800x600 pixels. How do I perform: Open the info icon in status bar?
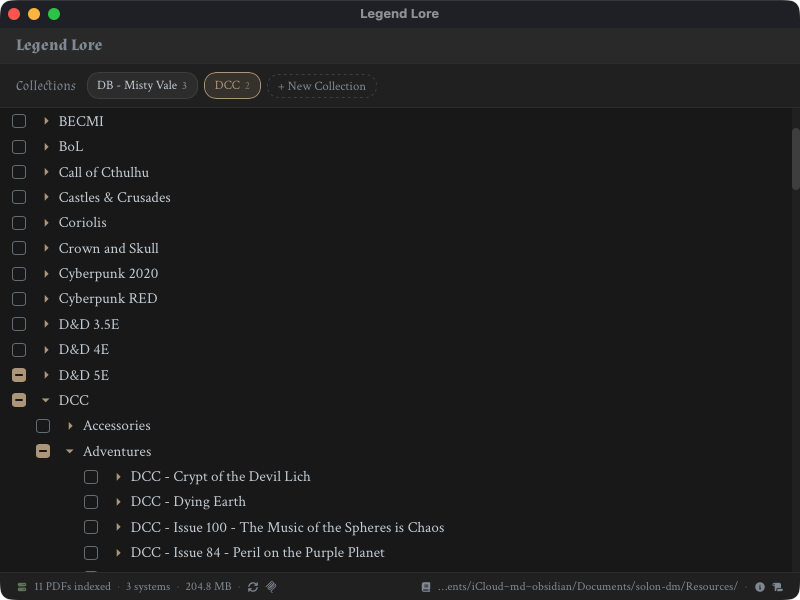tap(760, 587)
